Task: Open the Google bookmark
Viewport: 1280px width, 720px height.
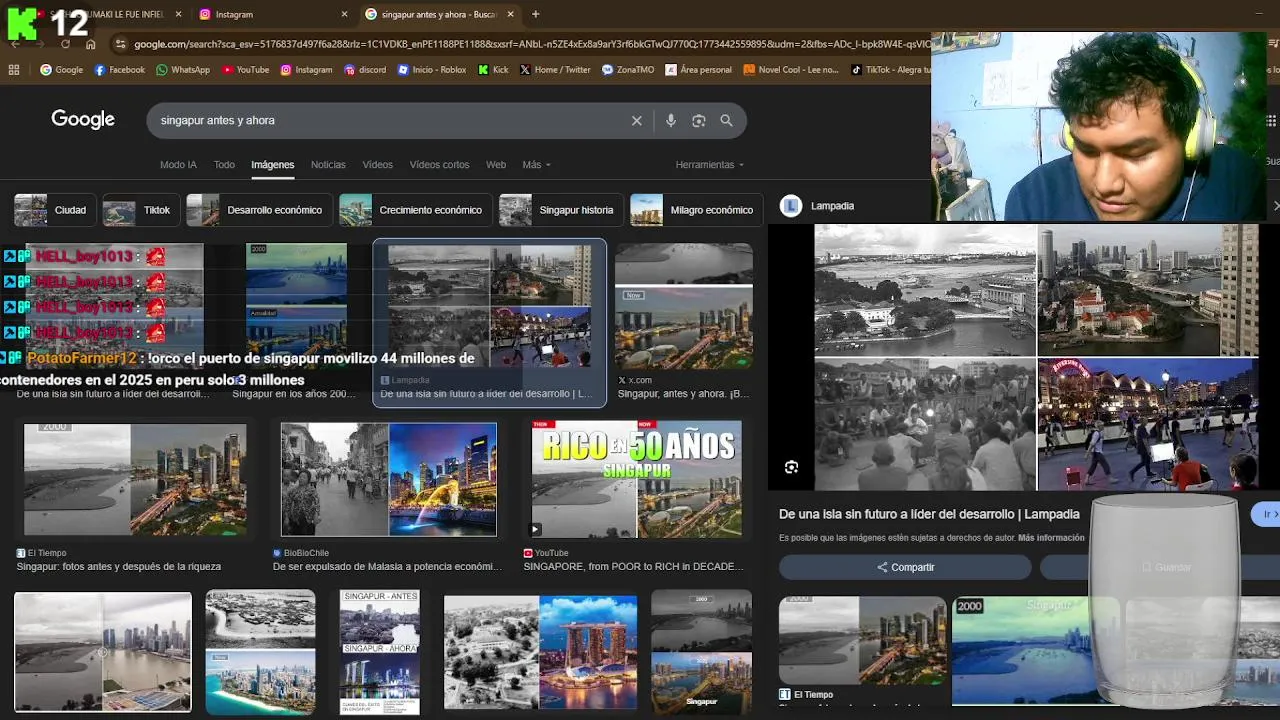Action: click(61, 70)
